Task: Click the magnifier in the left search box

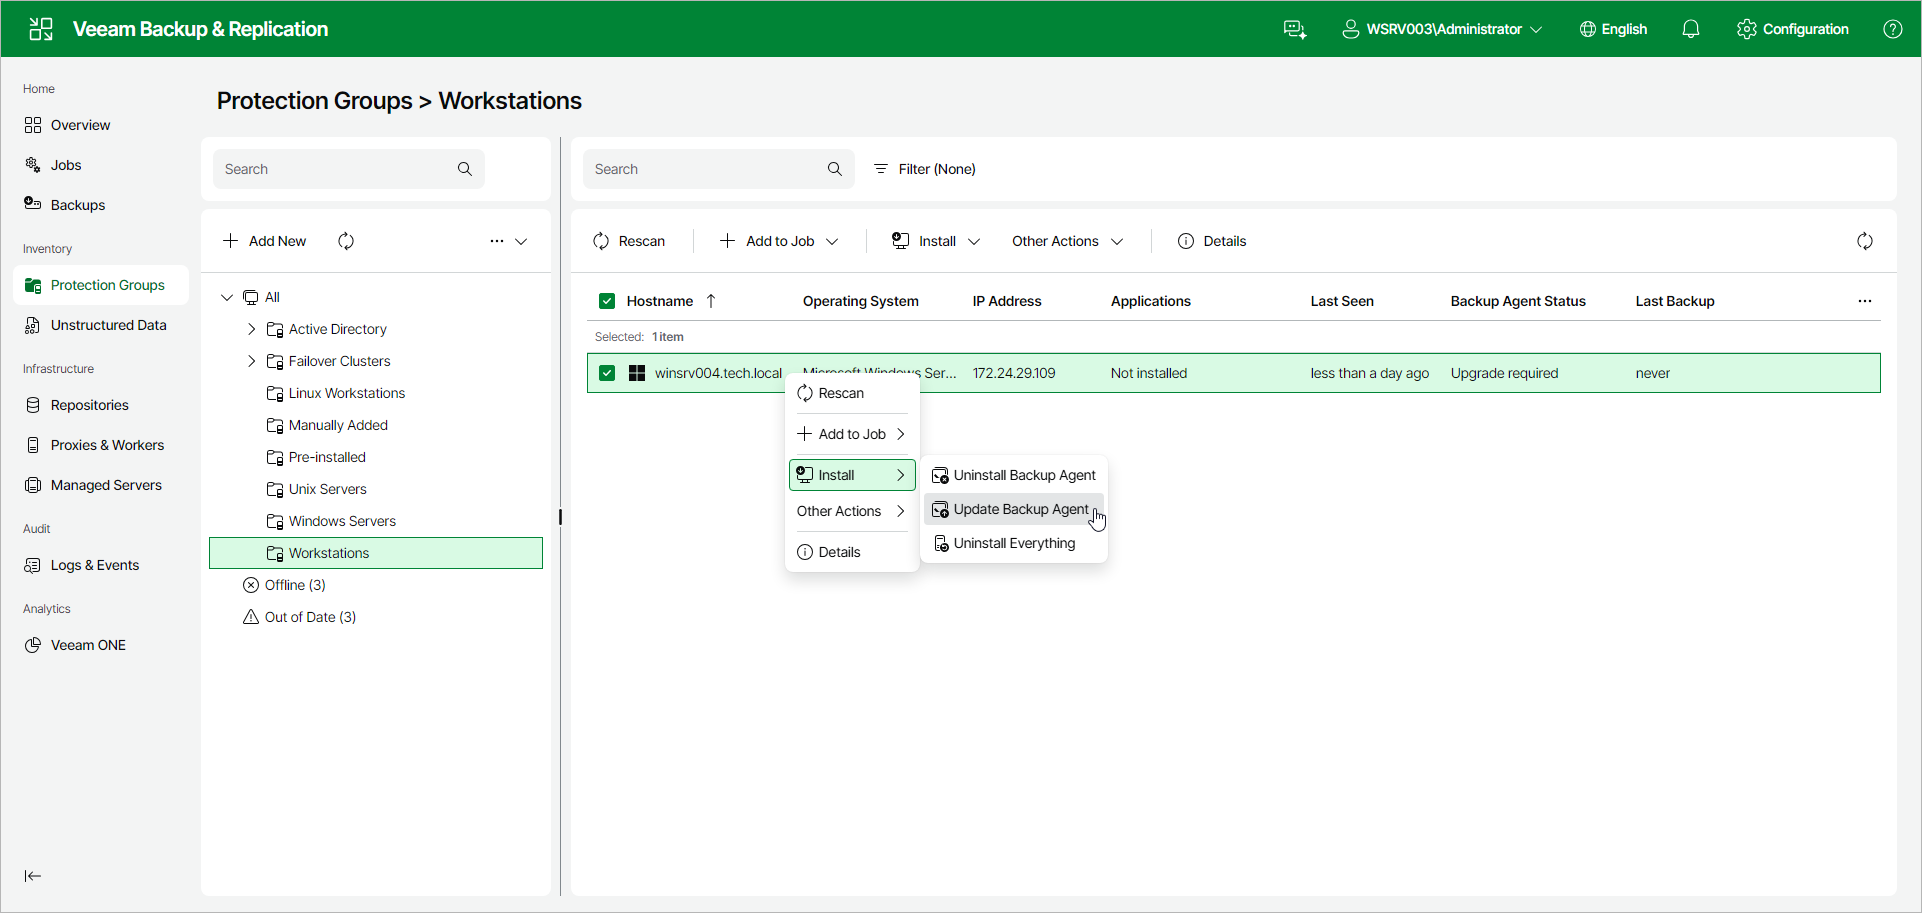Action: pos(465,169)
